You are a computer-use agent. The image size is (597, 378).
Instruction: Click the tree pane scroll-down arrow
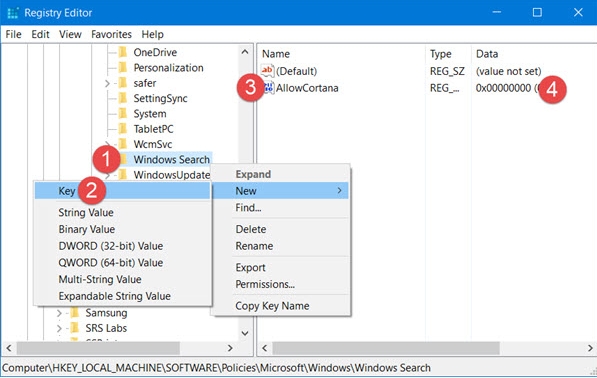click(x=245, y=333)
